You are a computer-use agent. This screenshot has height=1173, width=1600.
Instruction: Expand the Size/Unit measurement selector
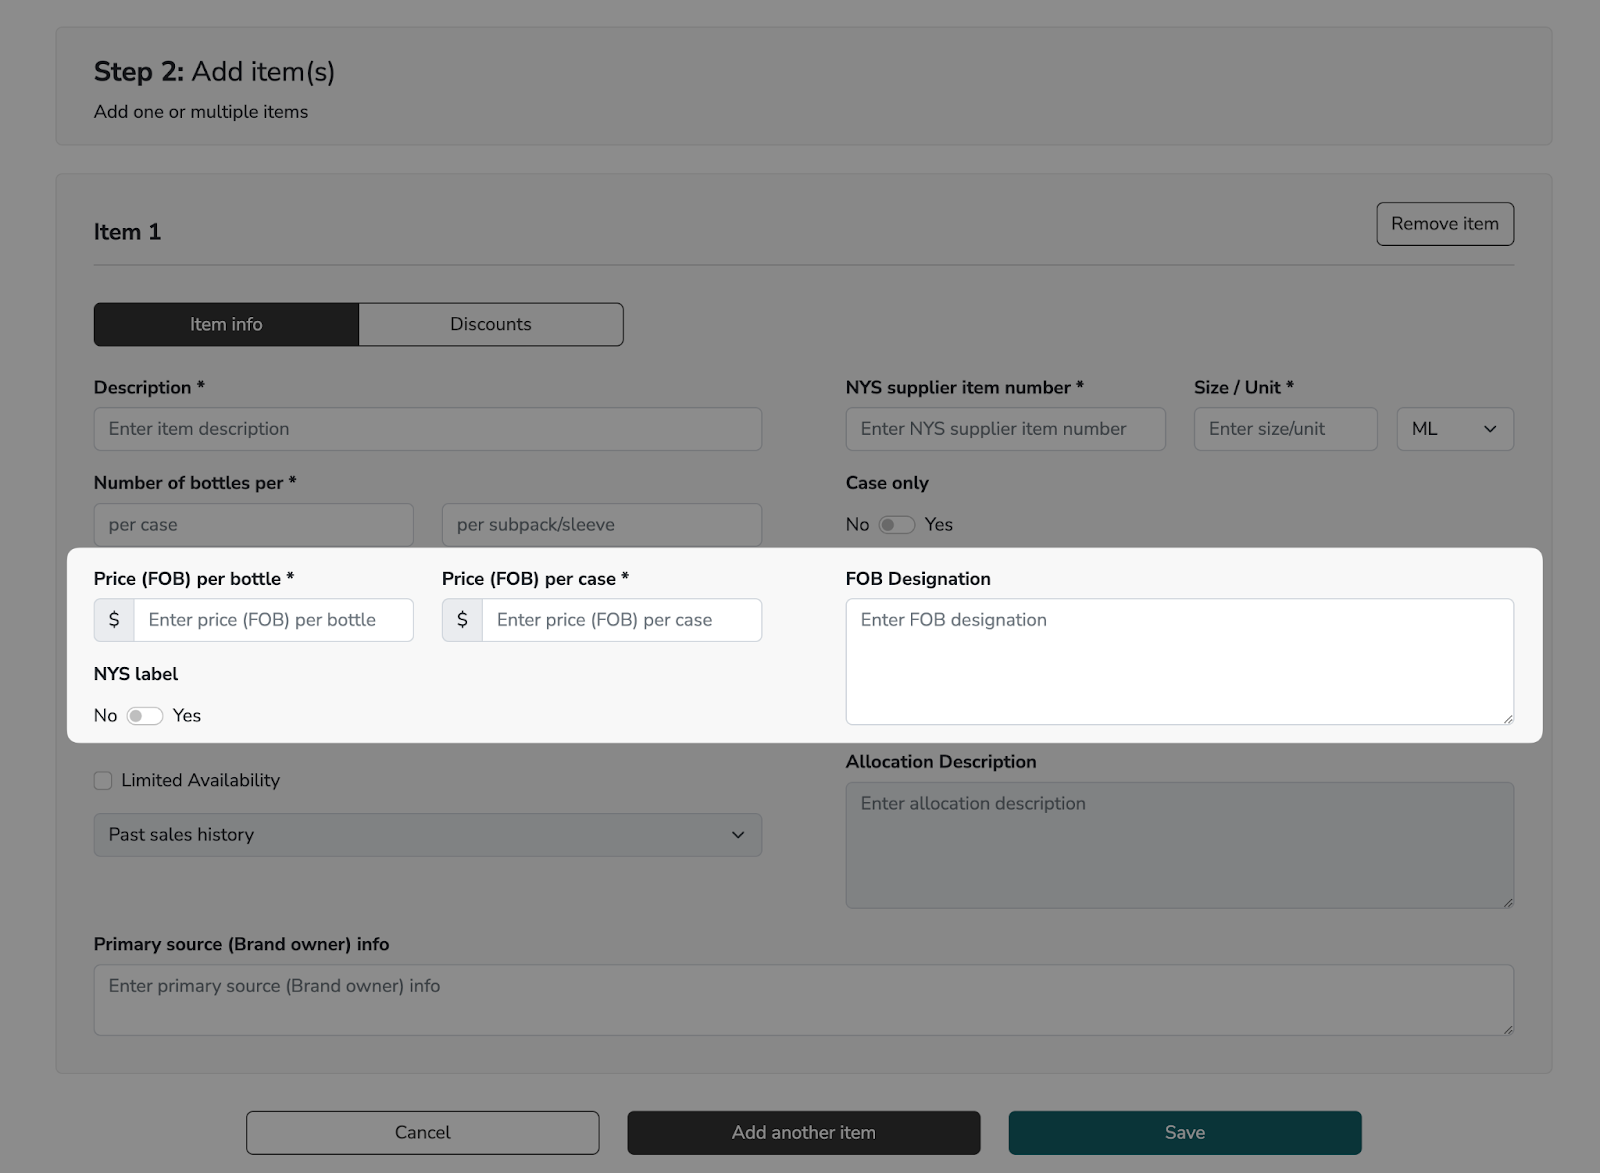1454,428
